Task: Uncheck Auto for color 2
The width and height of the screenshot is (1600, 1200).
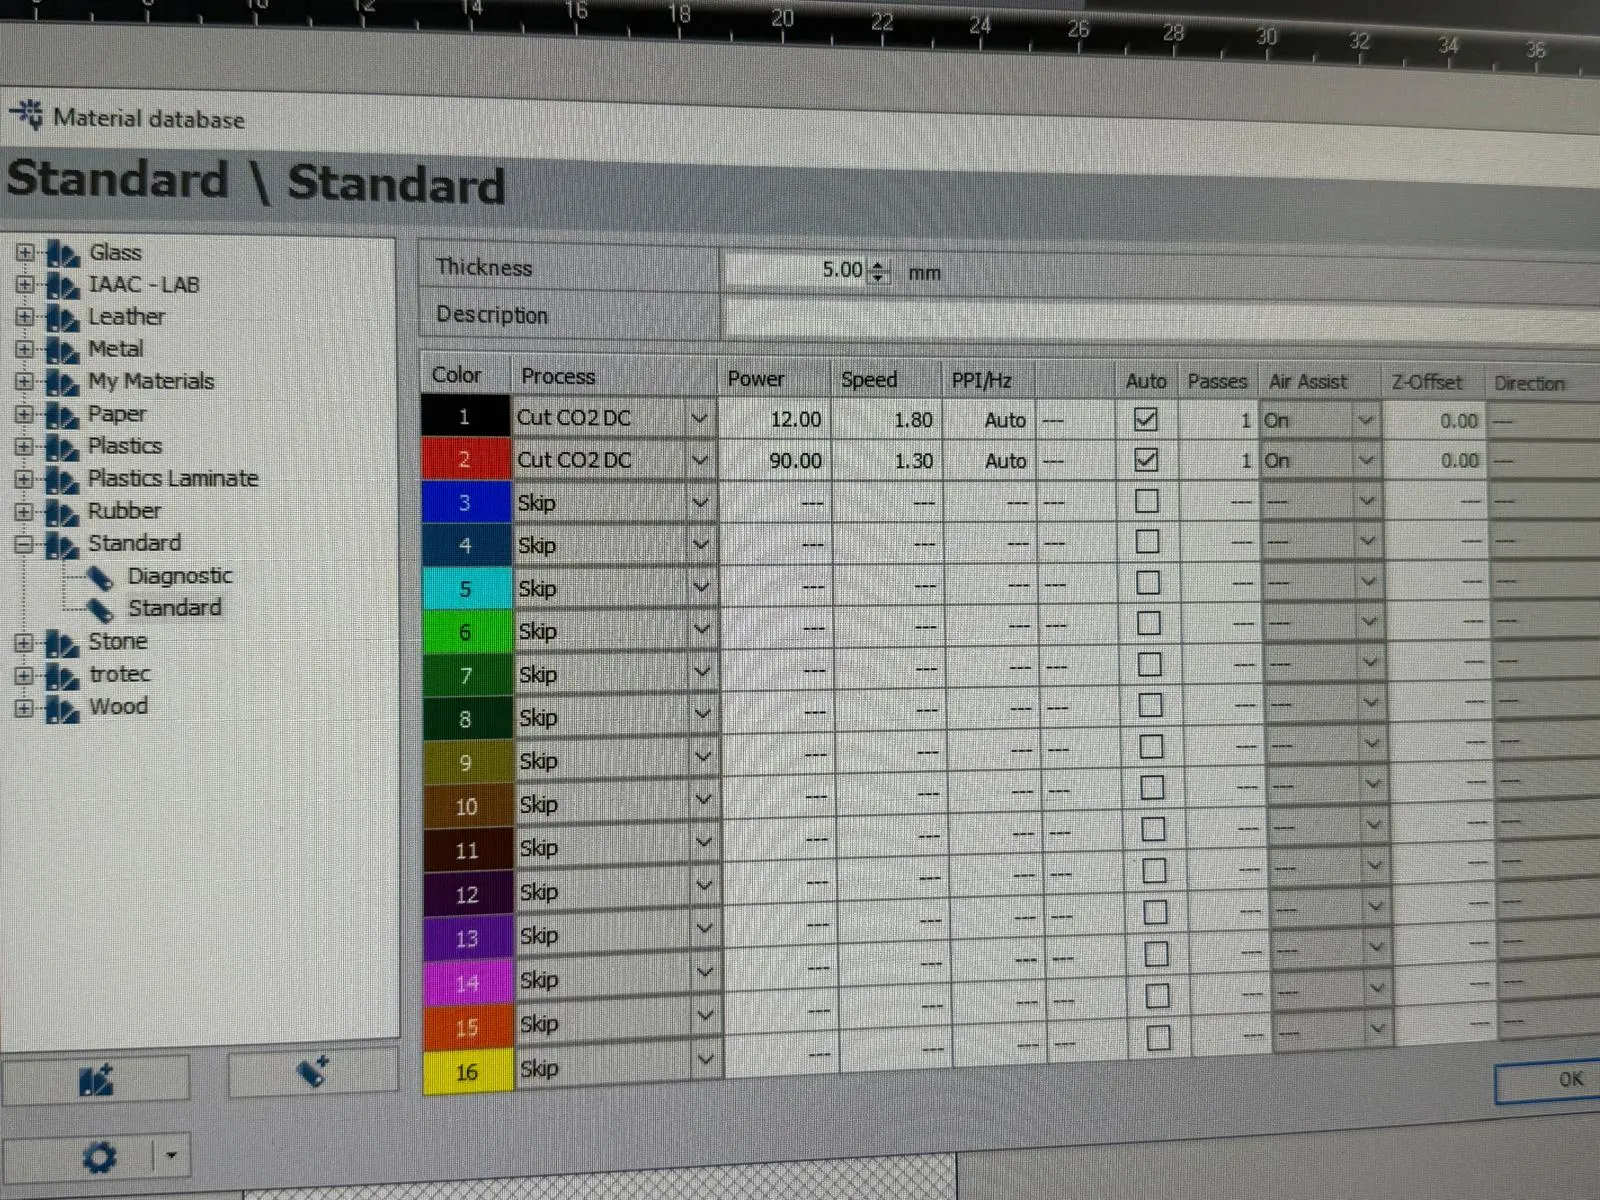Action: [x=1146, y=460]
